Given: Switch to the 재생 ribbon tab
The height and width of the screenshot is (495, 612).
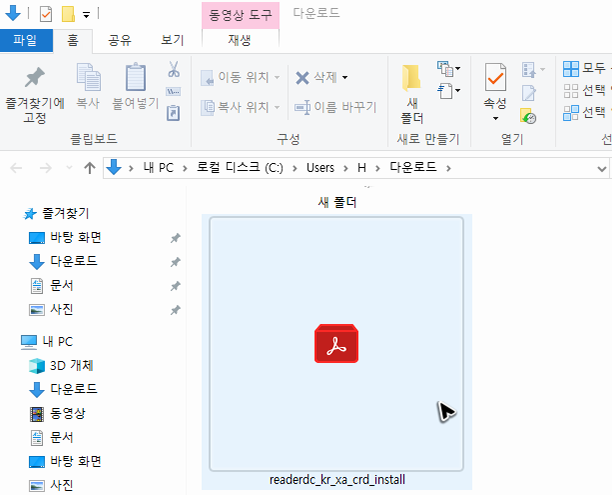Looking at the screenshot, I should tap(240, 40).
